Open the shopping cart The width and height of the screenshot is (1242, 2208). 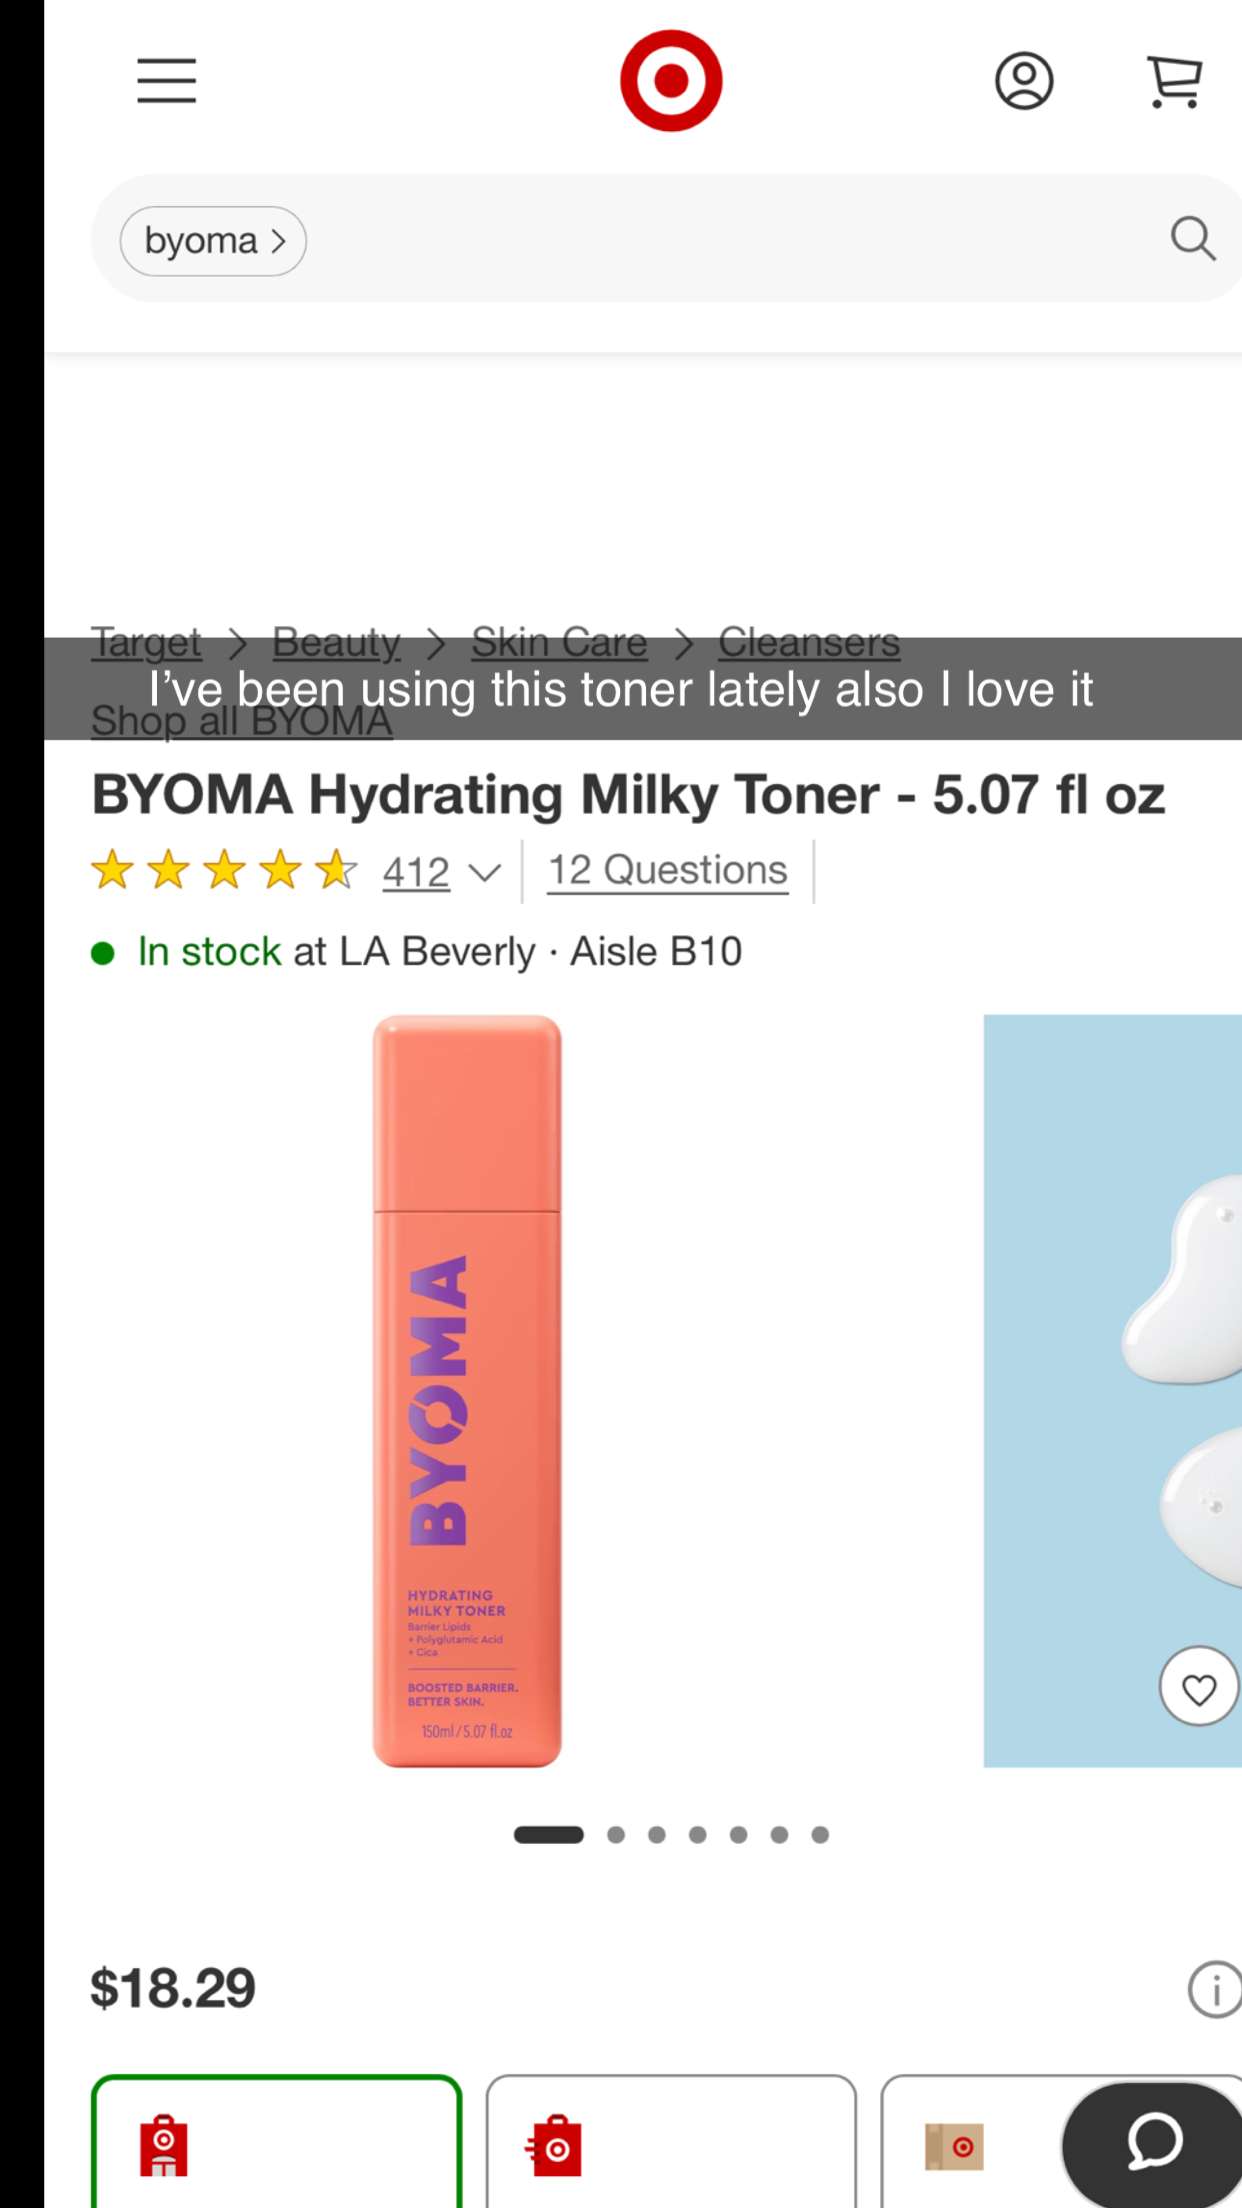pyautogui.click(x=1175, y=81)
